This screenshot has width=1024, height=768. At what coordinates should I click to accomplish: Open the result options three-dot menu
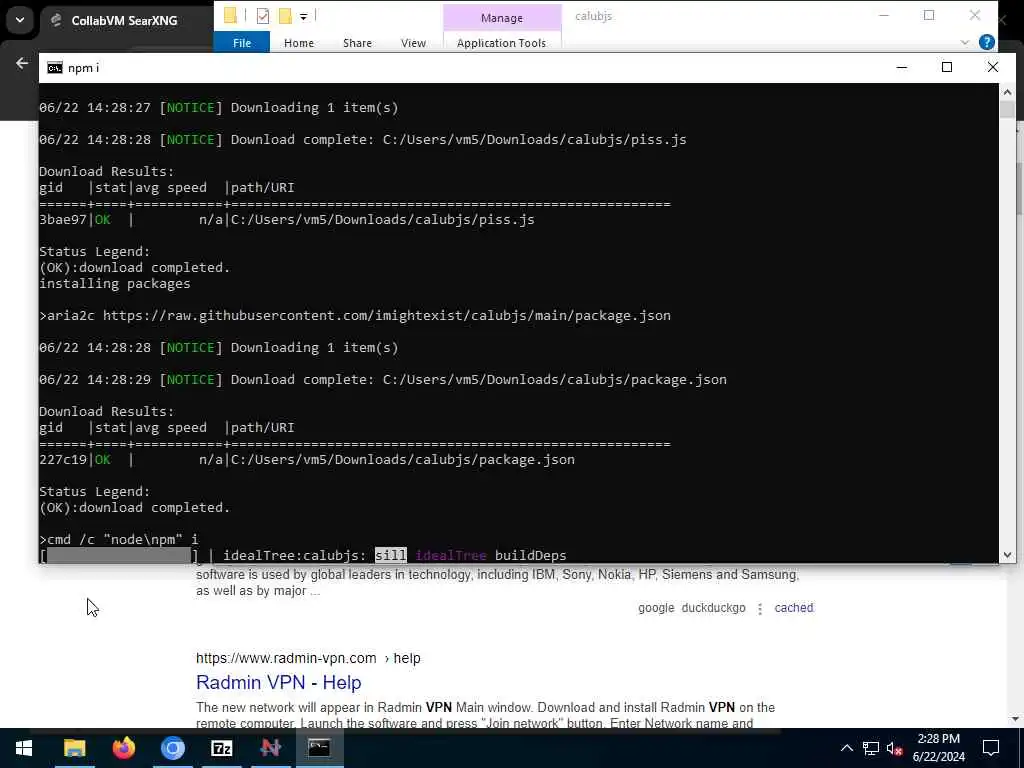coord(760,609)
